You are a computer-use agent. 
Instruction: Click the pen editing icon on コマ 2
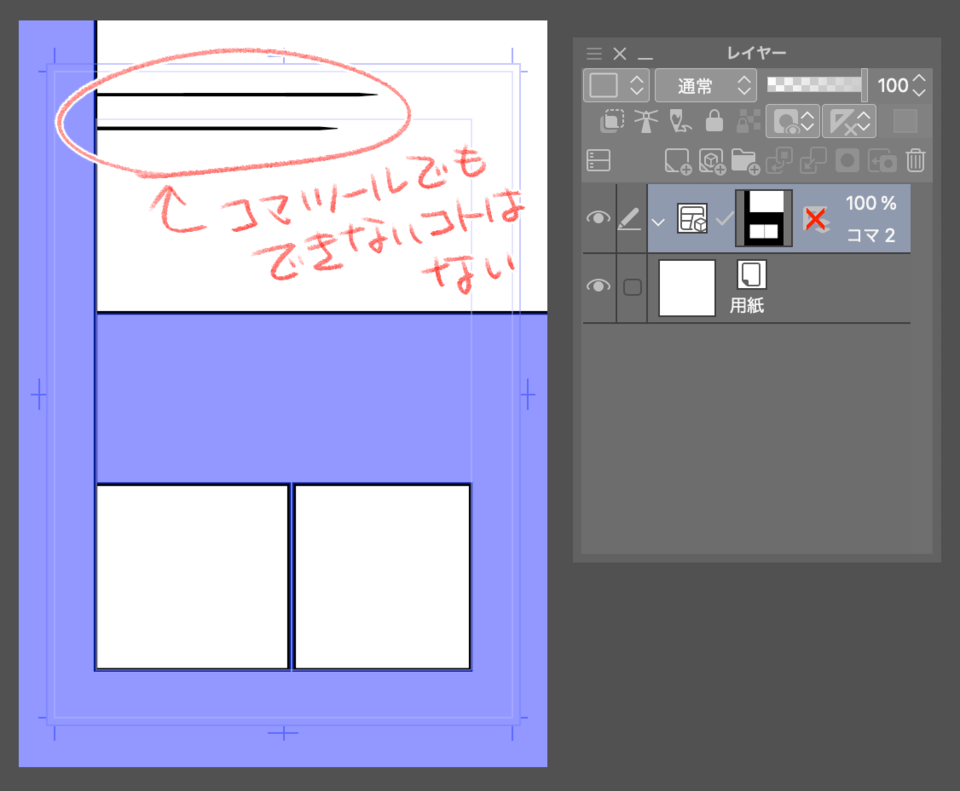(630, 219)
